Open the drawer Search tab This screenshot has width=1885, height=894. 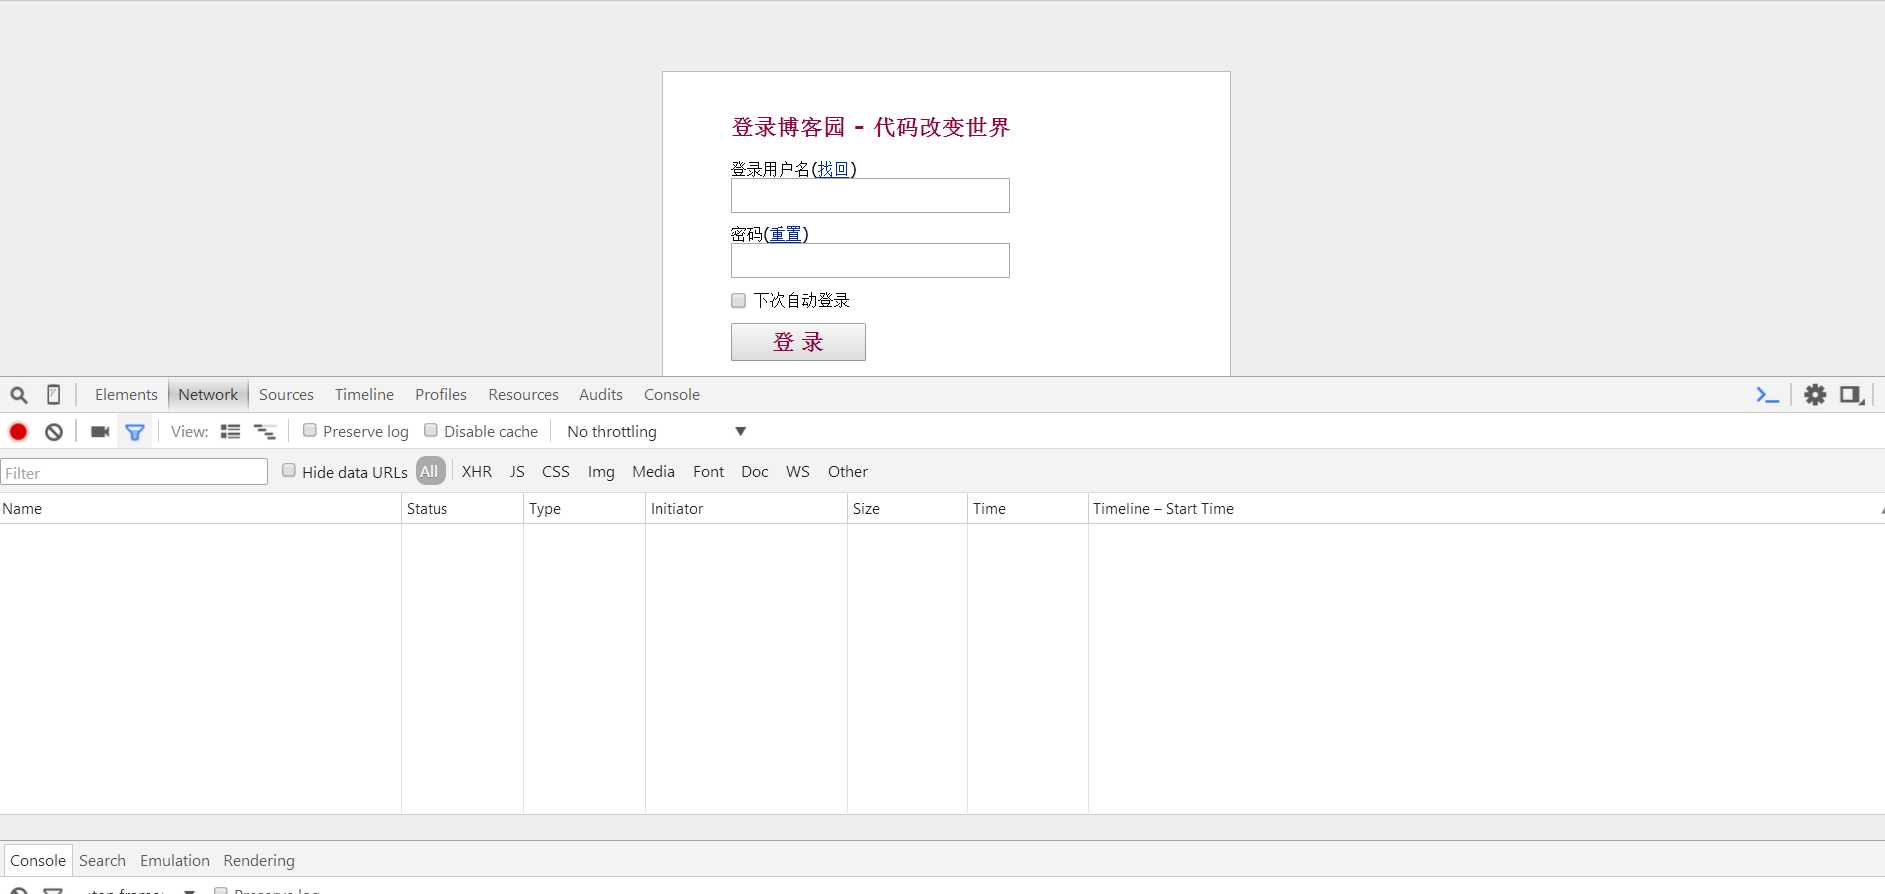(102, 861)
